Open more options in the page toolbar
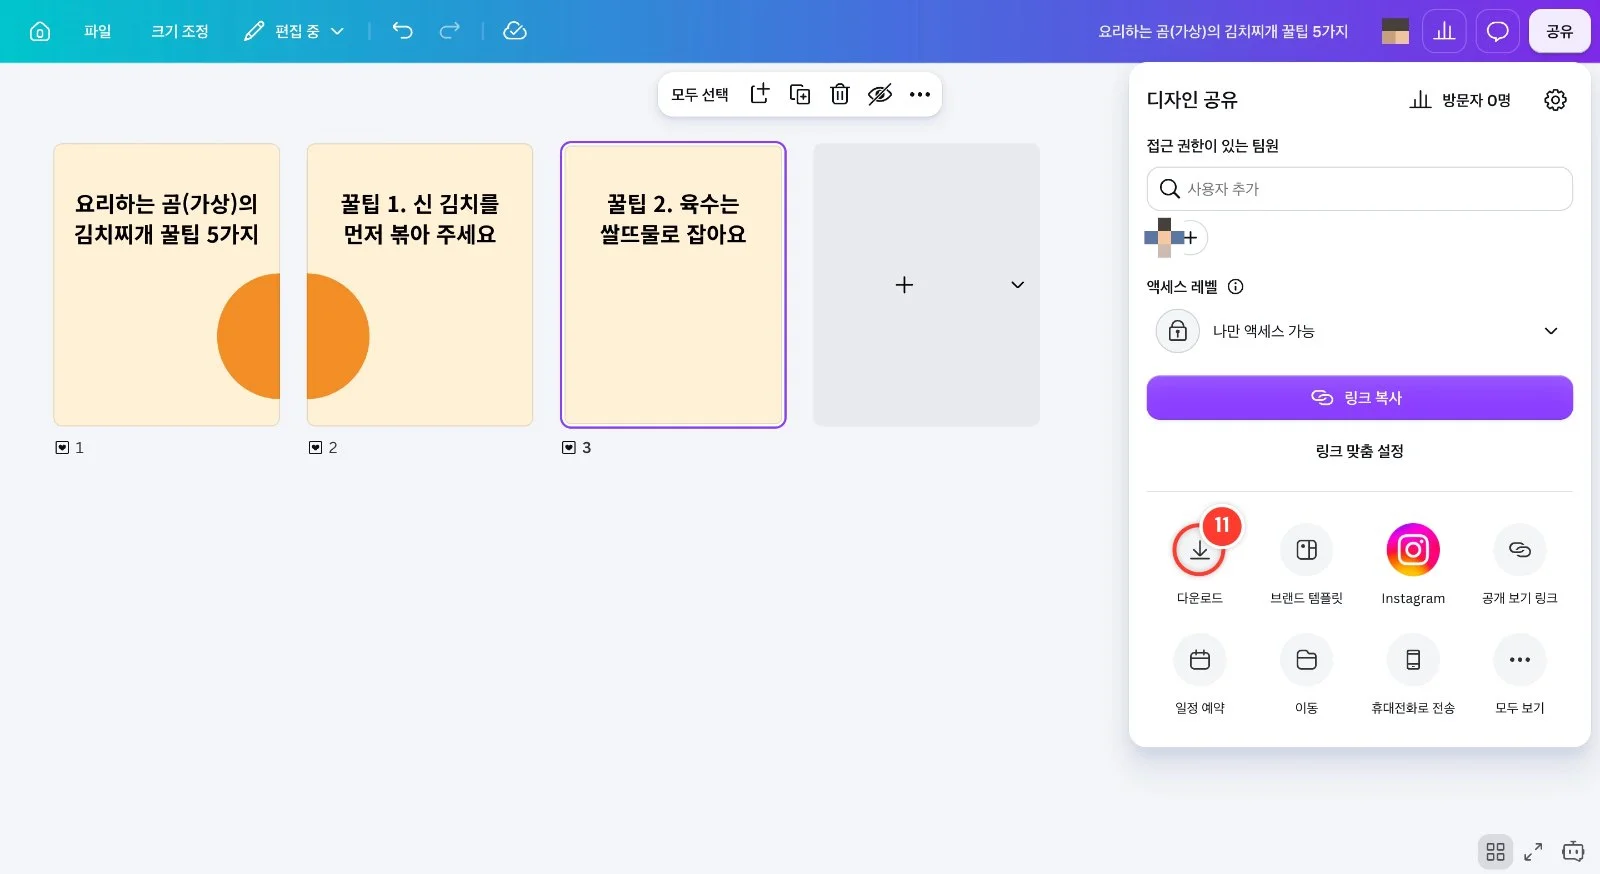 tap(920, 94)
